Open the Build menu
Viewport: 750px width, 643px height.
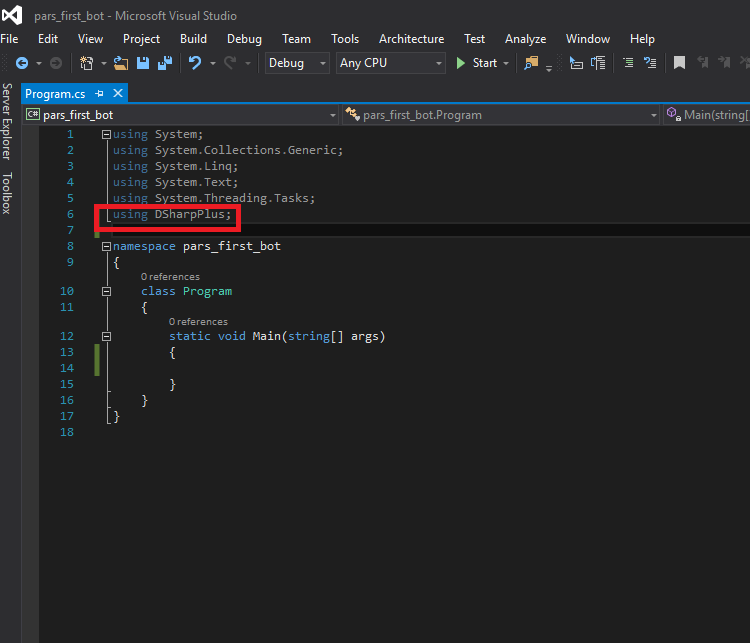193,39
